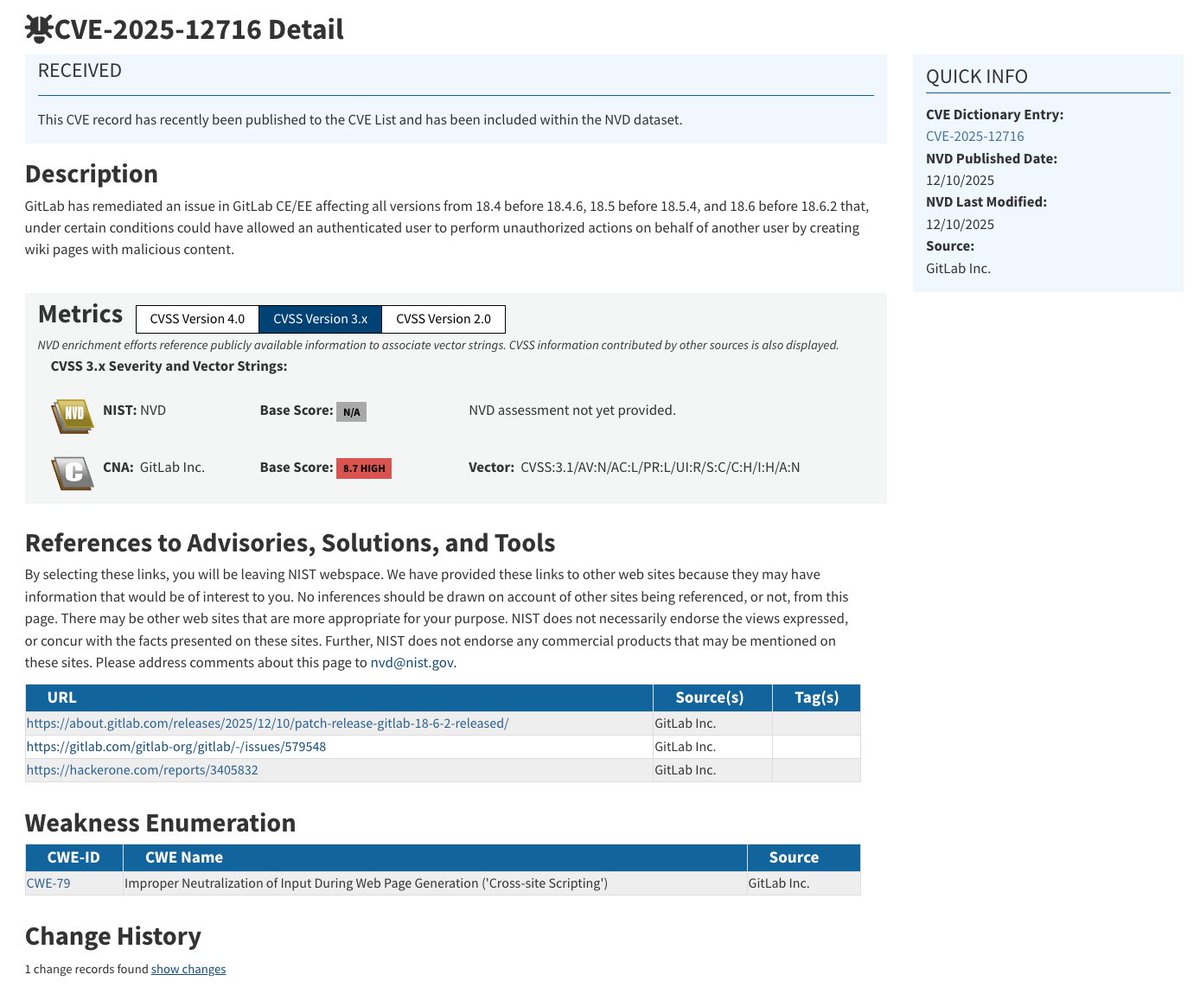Click the bug icon beside CVE-2025-12716 title
Image resolution: width=1200 pixels, height=994 pixels.
(x=38, y=29)
